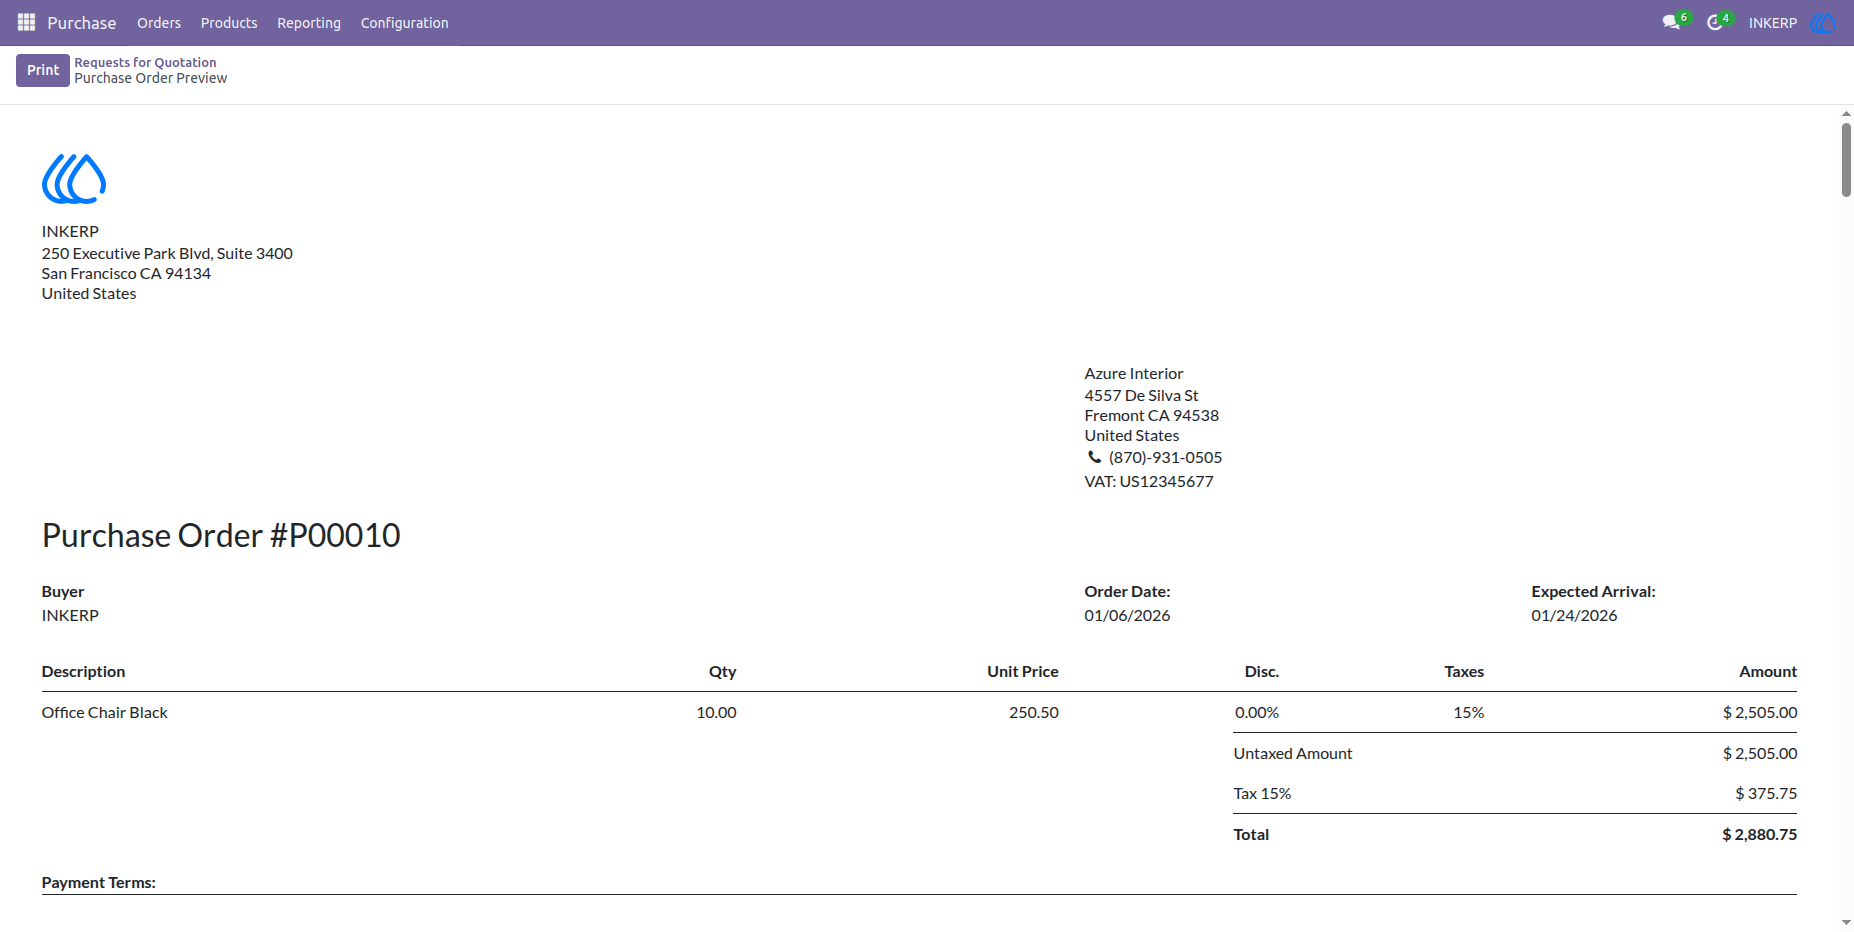Click the quantity value 10.00

coord(716,713)
